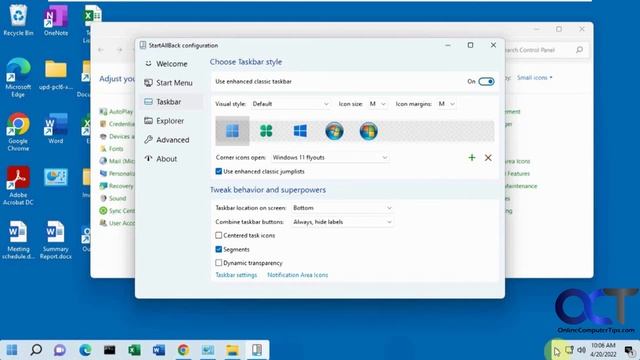Open Excel from the taskbar
The width and height of the screenshot is (640, 360).
[134, 350]
